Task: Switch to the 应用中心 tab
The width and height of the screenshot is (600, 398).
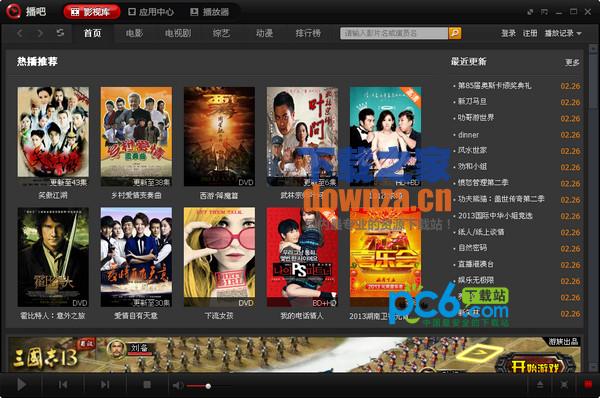Action: [x=151, y=12]
